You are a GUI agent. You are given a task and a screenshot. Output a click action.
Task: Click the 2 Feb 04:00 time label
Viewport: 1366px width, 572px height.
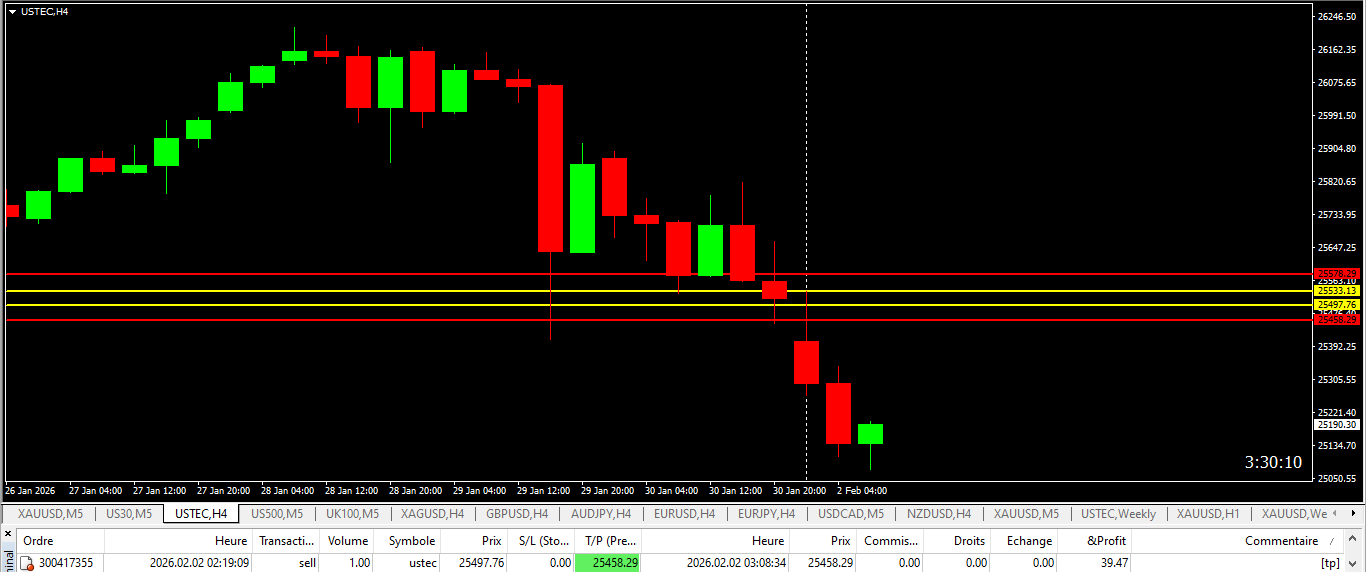[x=862, y=491]
